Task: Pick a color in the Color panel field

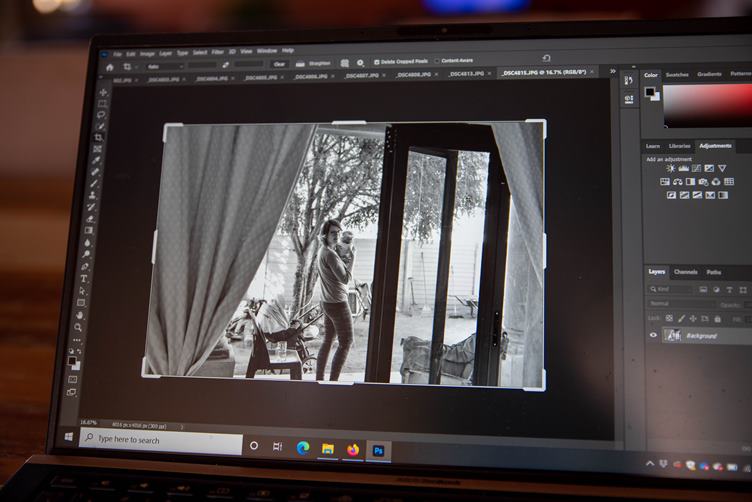Action: click(707, 106)
